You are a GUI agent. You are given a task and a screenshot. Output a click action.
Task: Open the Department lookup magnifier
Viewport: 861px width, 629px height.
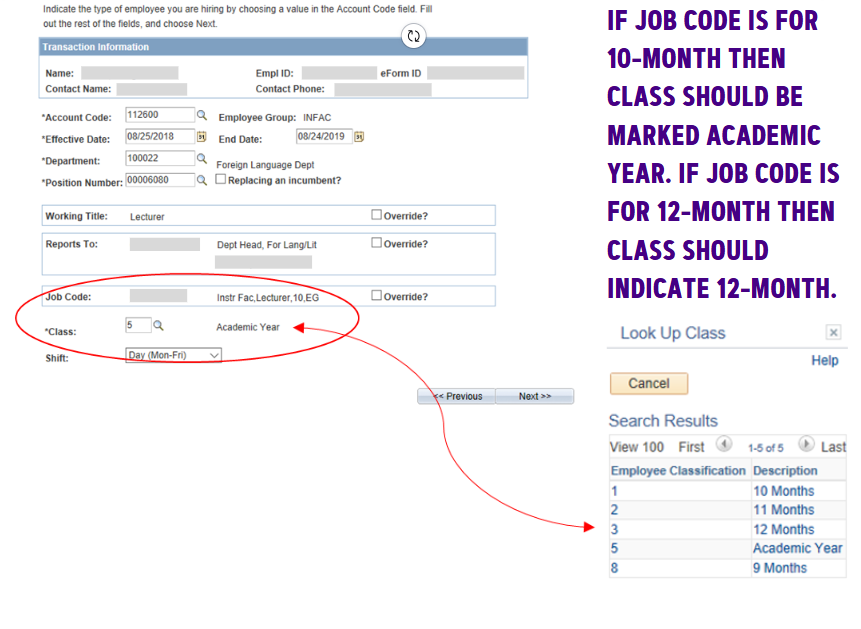tap(204, 158)
